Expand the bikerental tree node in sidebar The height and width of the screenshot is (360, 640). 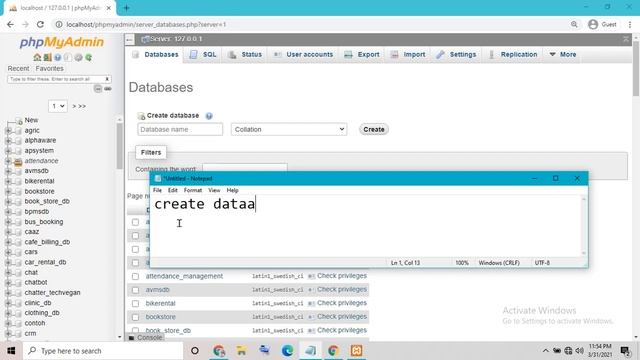[x=8, y=181]
